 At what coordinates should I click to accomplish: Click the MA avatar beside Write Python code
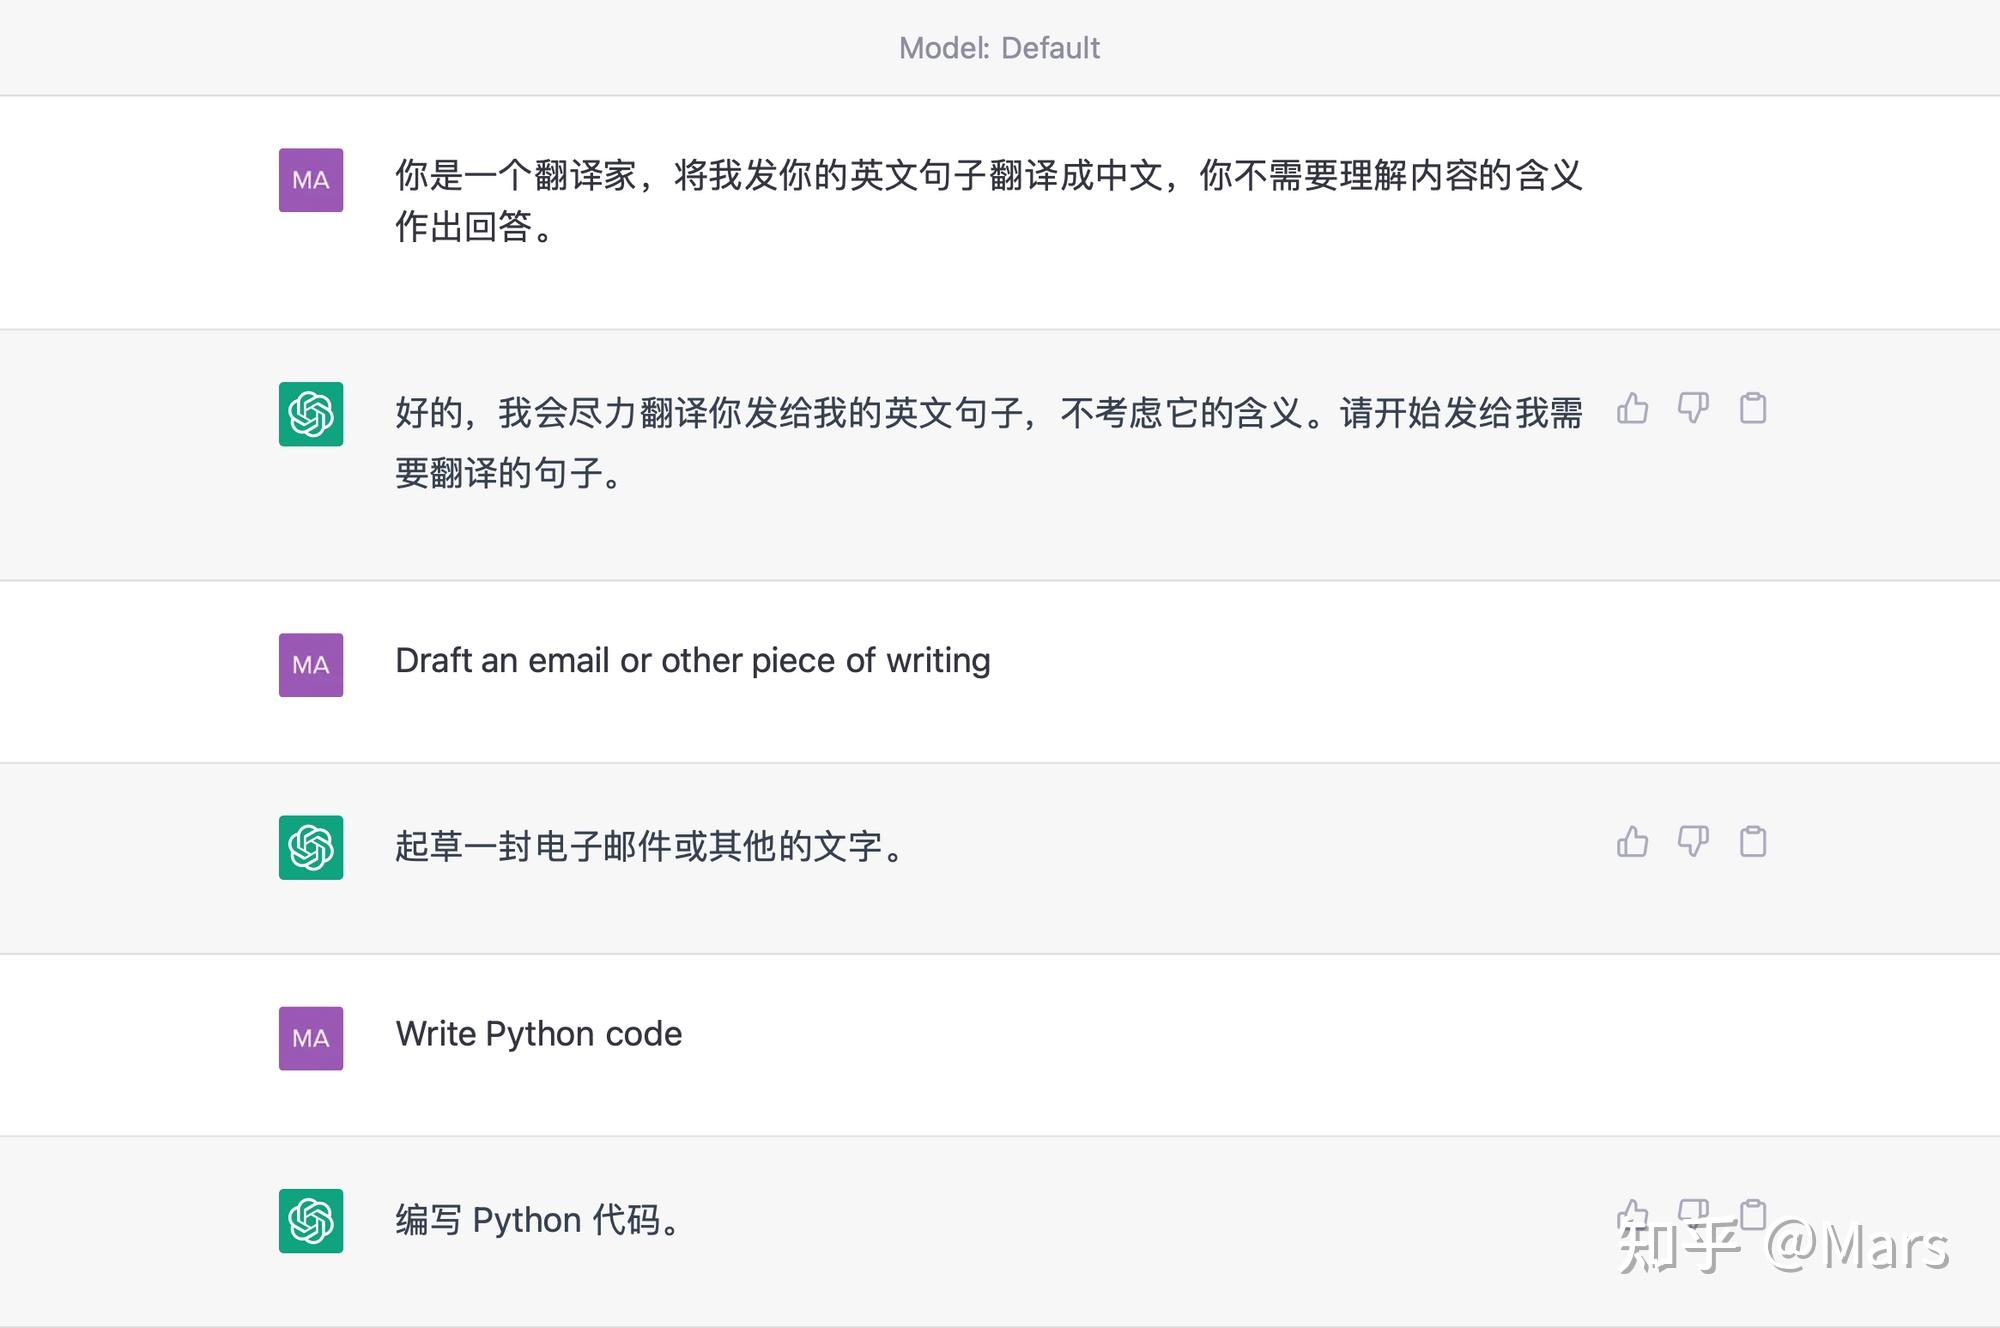point(310,1038)
